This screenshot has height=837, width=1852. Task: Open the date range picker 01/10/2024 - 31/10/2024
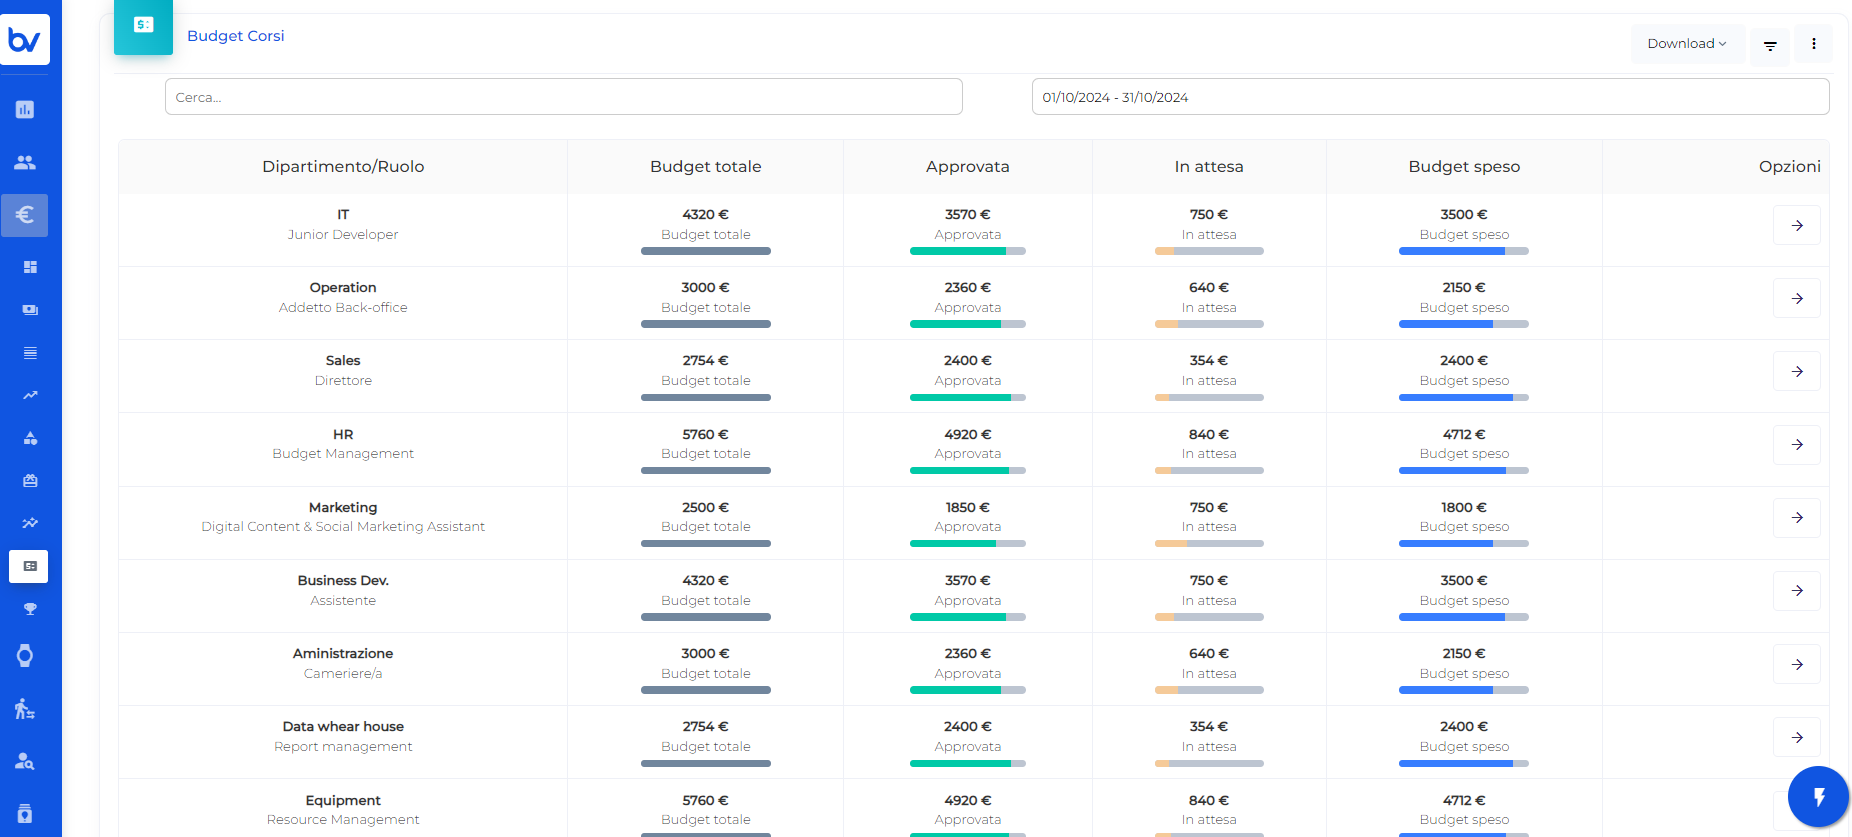coord(1430,97)
